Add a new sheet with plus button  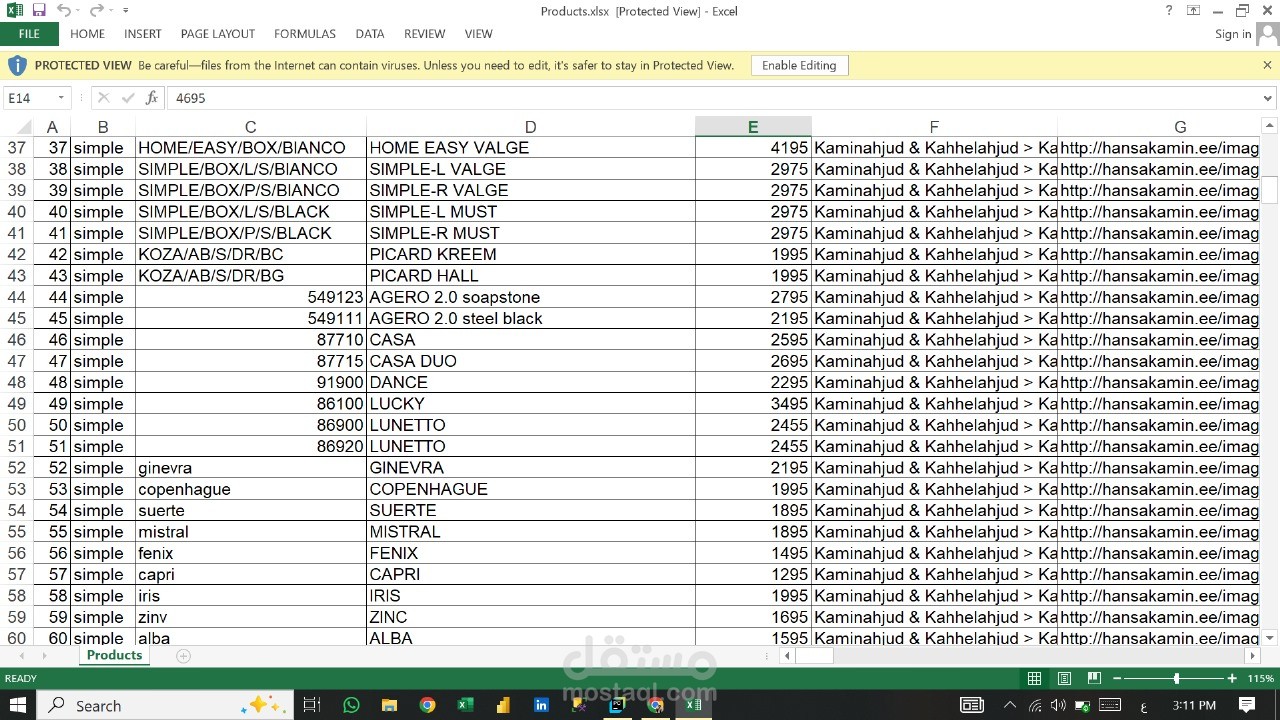(x=183, y=656)
